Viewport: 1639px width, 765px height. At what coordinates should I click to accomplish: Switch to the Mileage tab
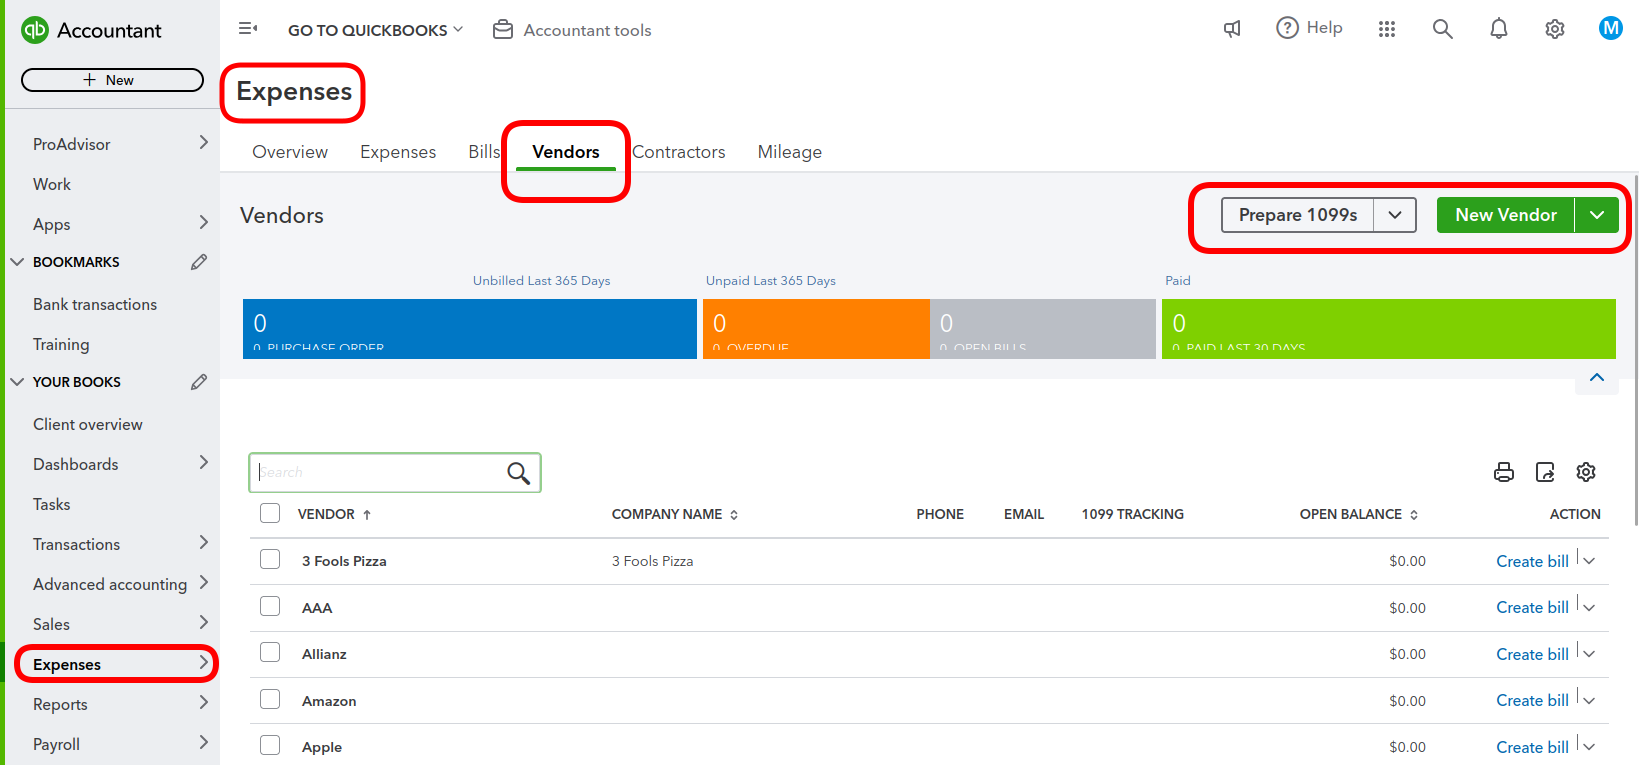(790, 152)
